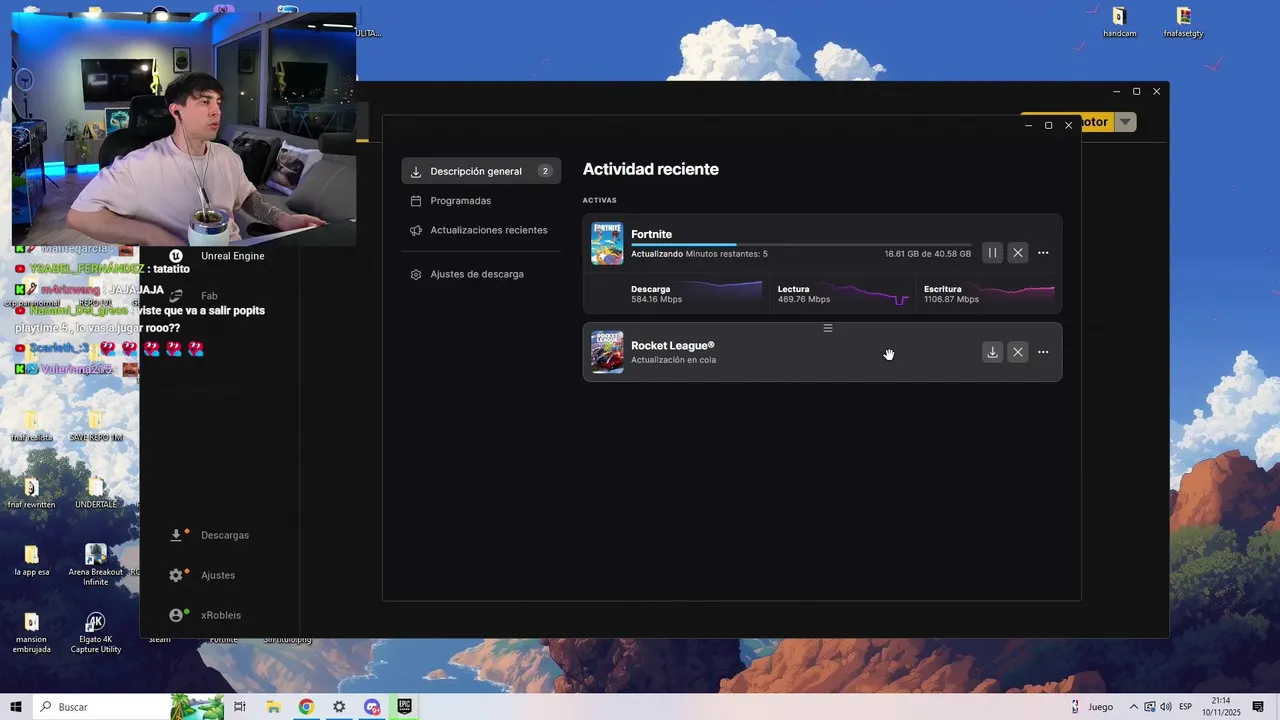Click the Juego taskbar widget

(1093, 707)
